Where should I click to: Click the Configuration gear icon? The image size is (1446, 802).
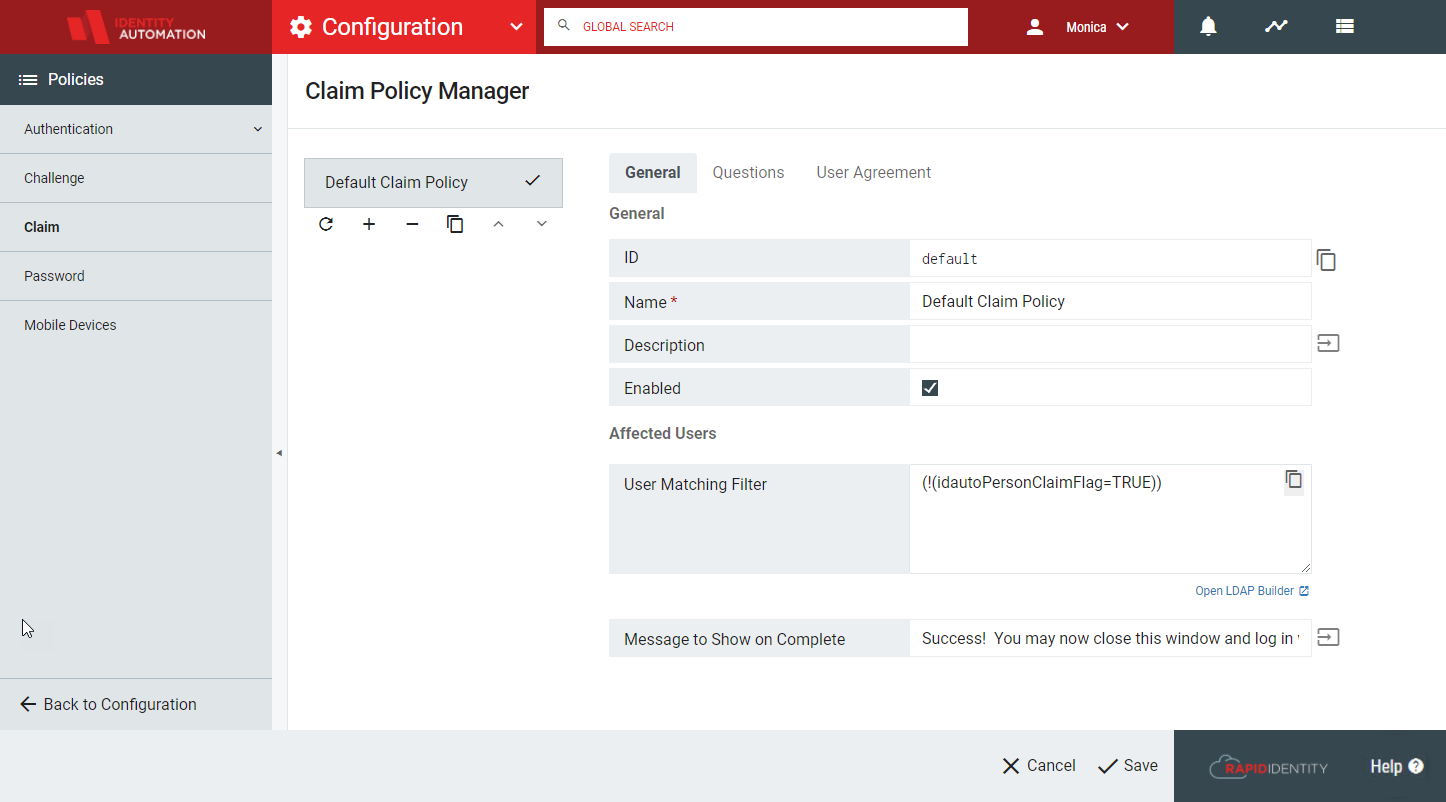(x=301, y=27)
